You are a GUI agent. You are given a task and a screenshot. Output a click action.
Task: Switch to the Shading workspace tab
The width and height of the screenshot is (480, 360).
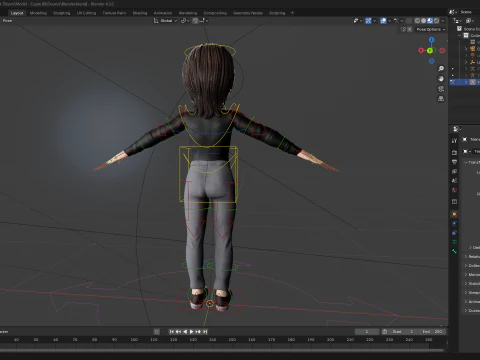coord(140,13)
